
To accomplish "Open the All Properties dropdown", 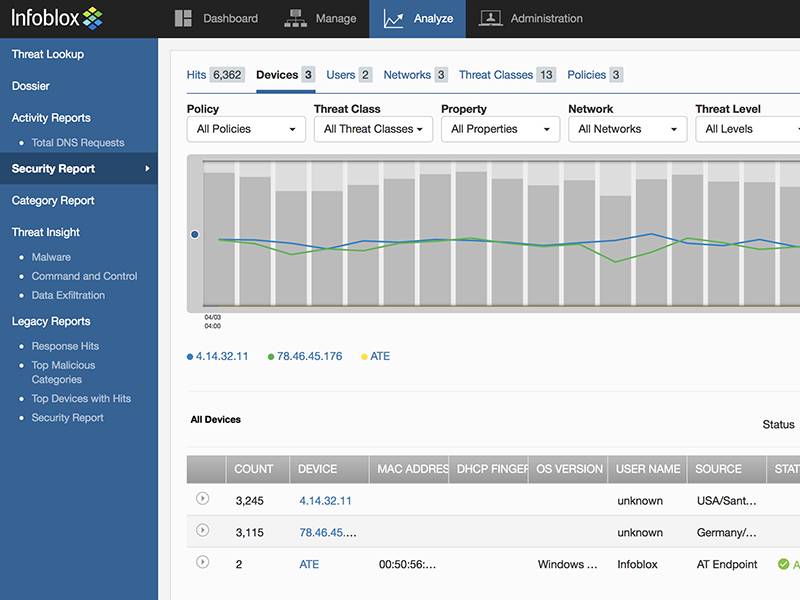I will click(501, 129).
